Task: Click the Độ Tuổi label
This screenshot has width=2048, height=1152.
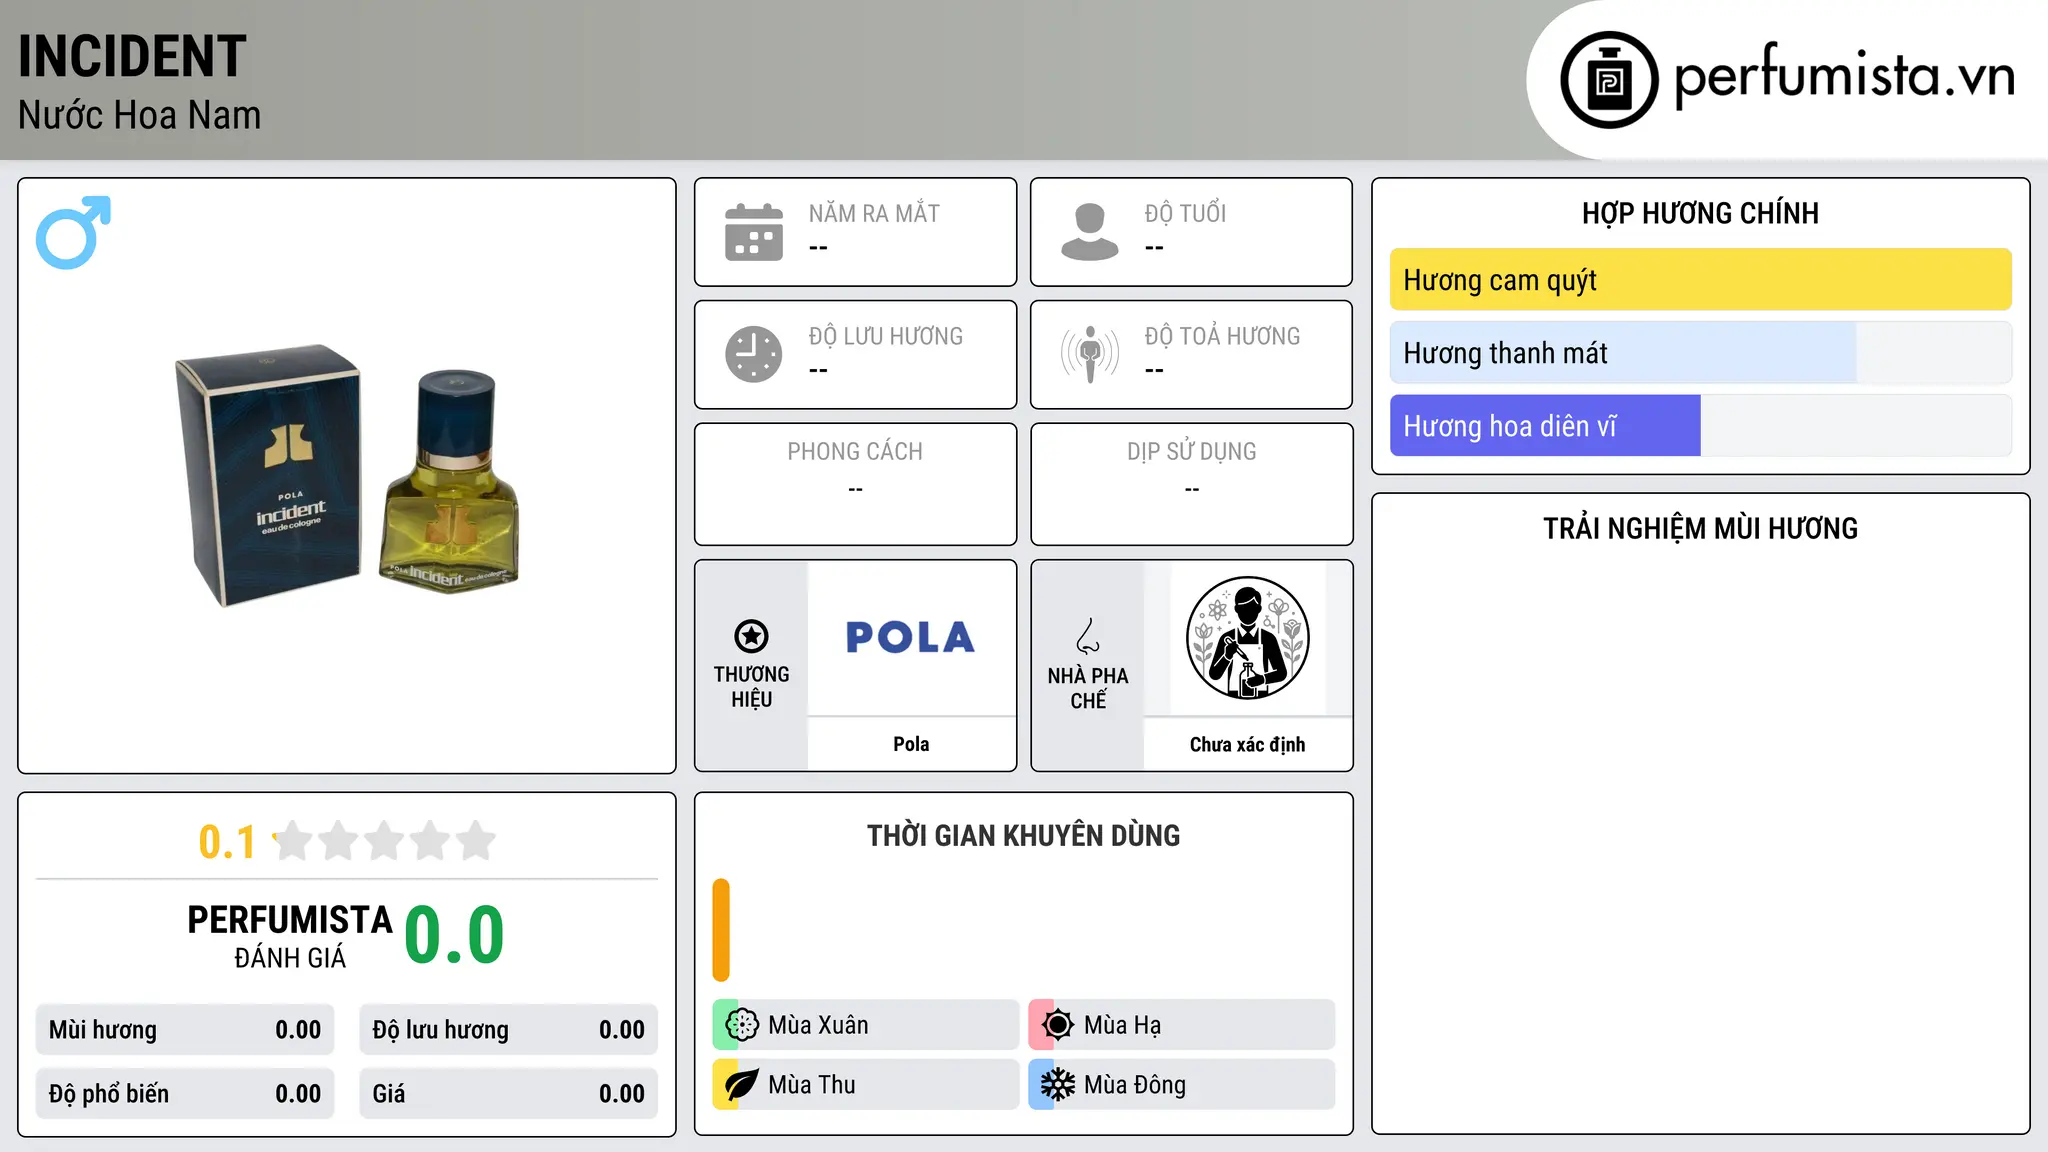Action: click(x=1185, y=214)
